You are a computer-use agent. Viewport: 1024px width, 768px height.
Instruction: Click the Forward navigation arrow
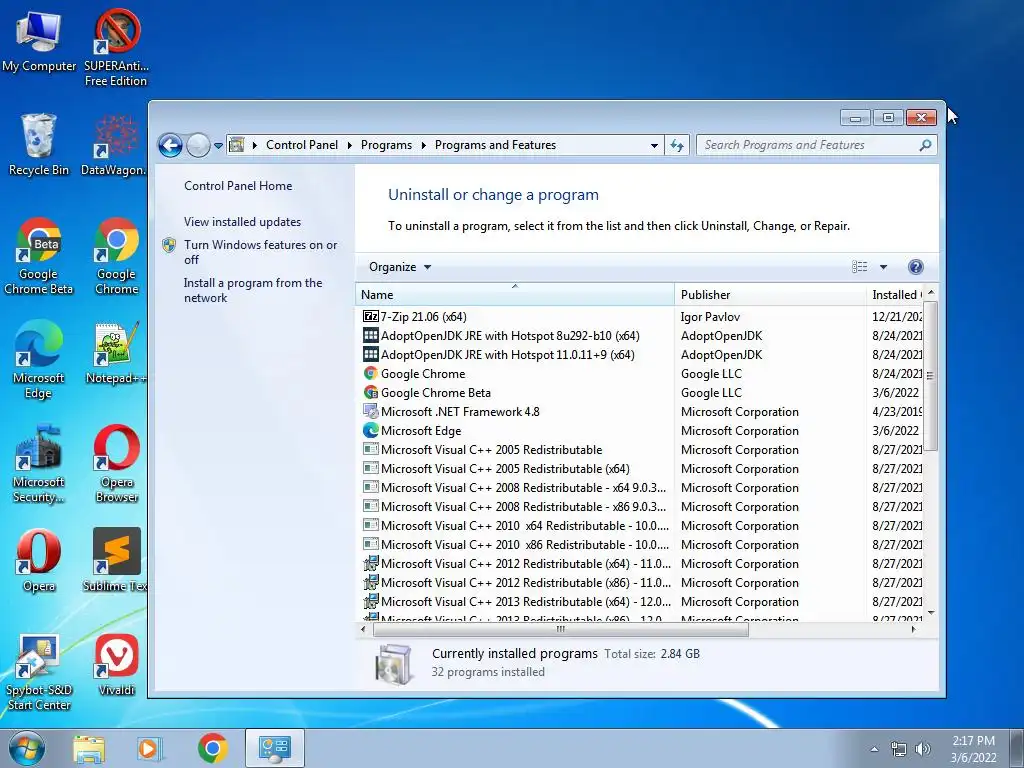[x=198, y=145]
